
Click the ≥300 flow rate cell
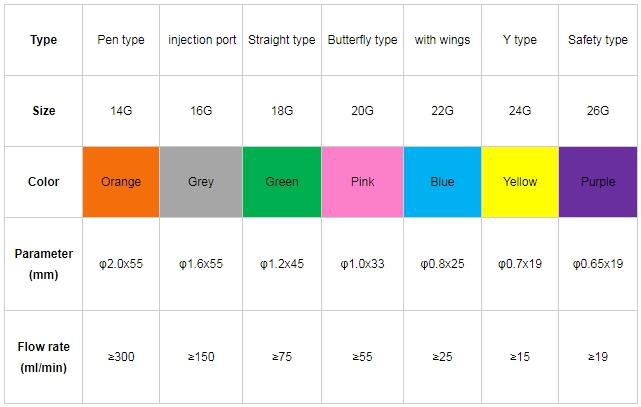point(121,357)
